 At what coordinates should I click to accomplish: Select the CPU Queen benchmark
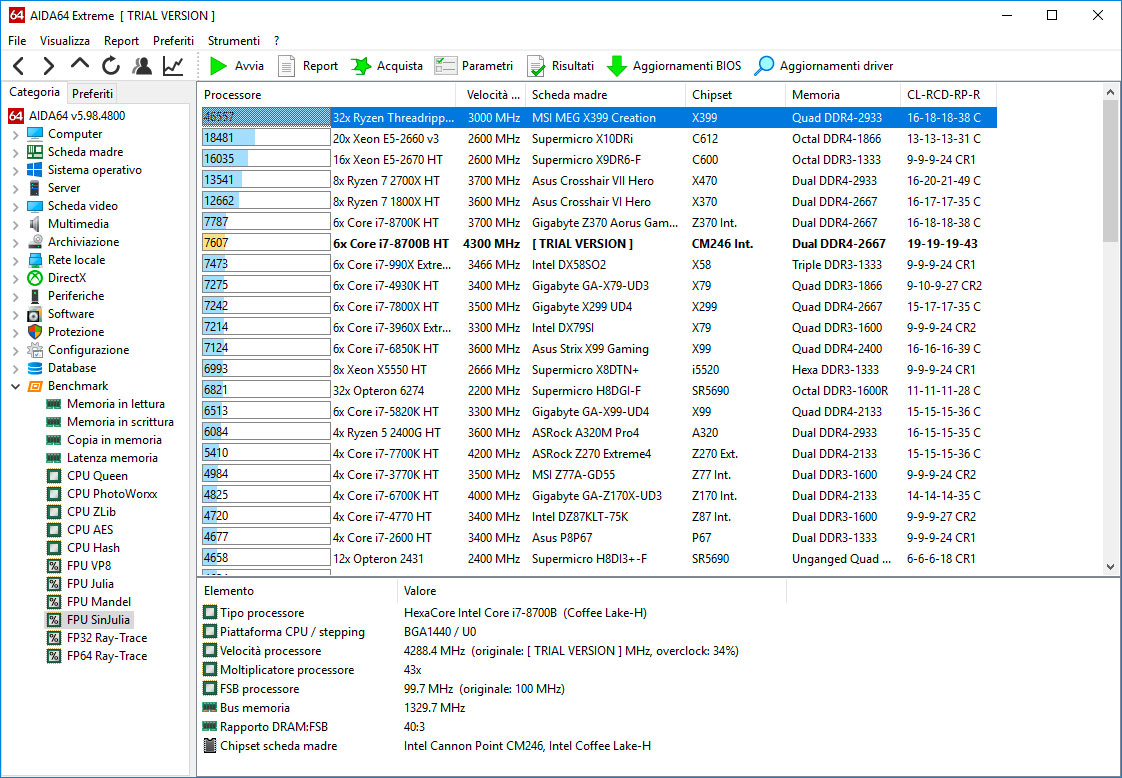tap(97, 476)
